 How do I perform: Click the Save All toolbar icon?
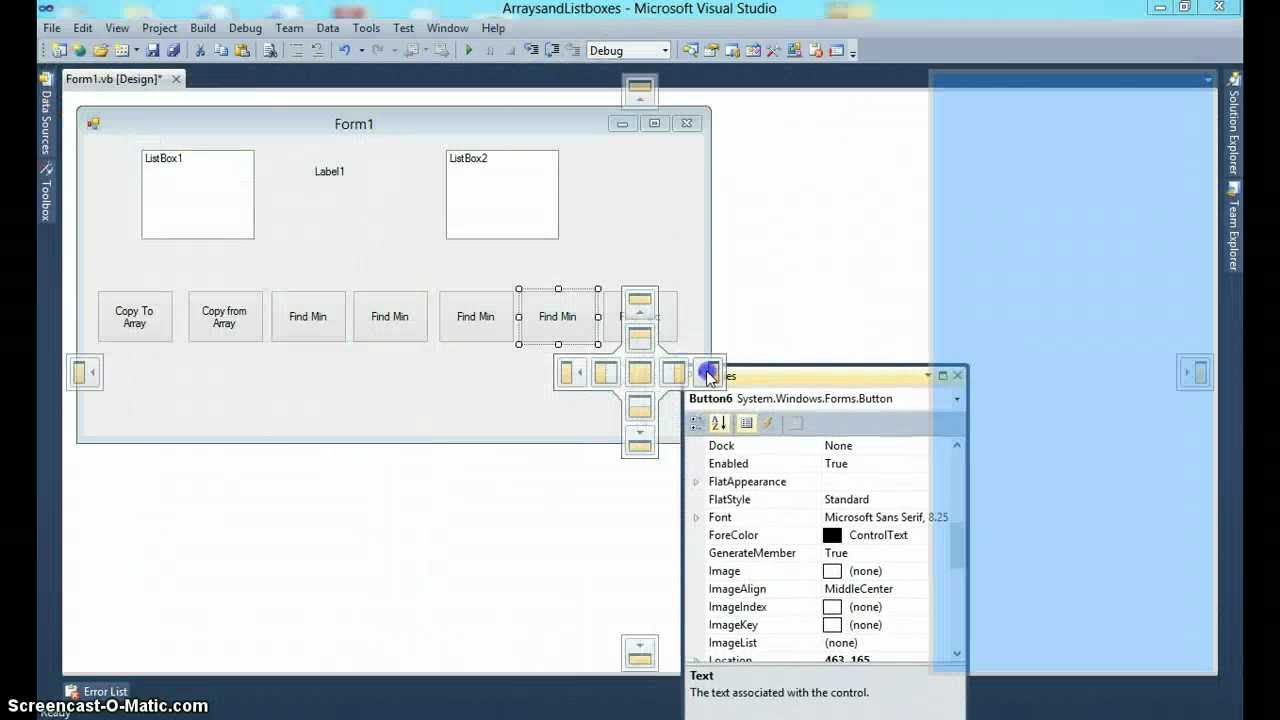click(x=173, y=50)
